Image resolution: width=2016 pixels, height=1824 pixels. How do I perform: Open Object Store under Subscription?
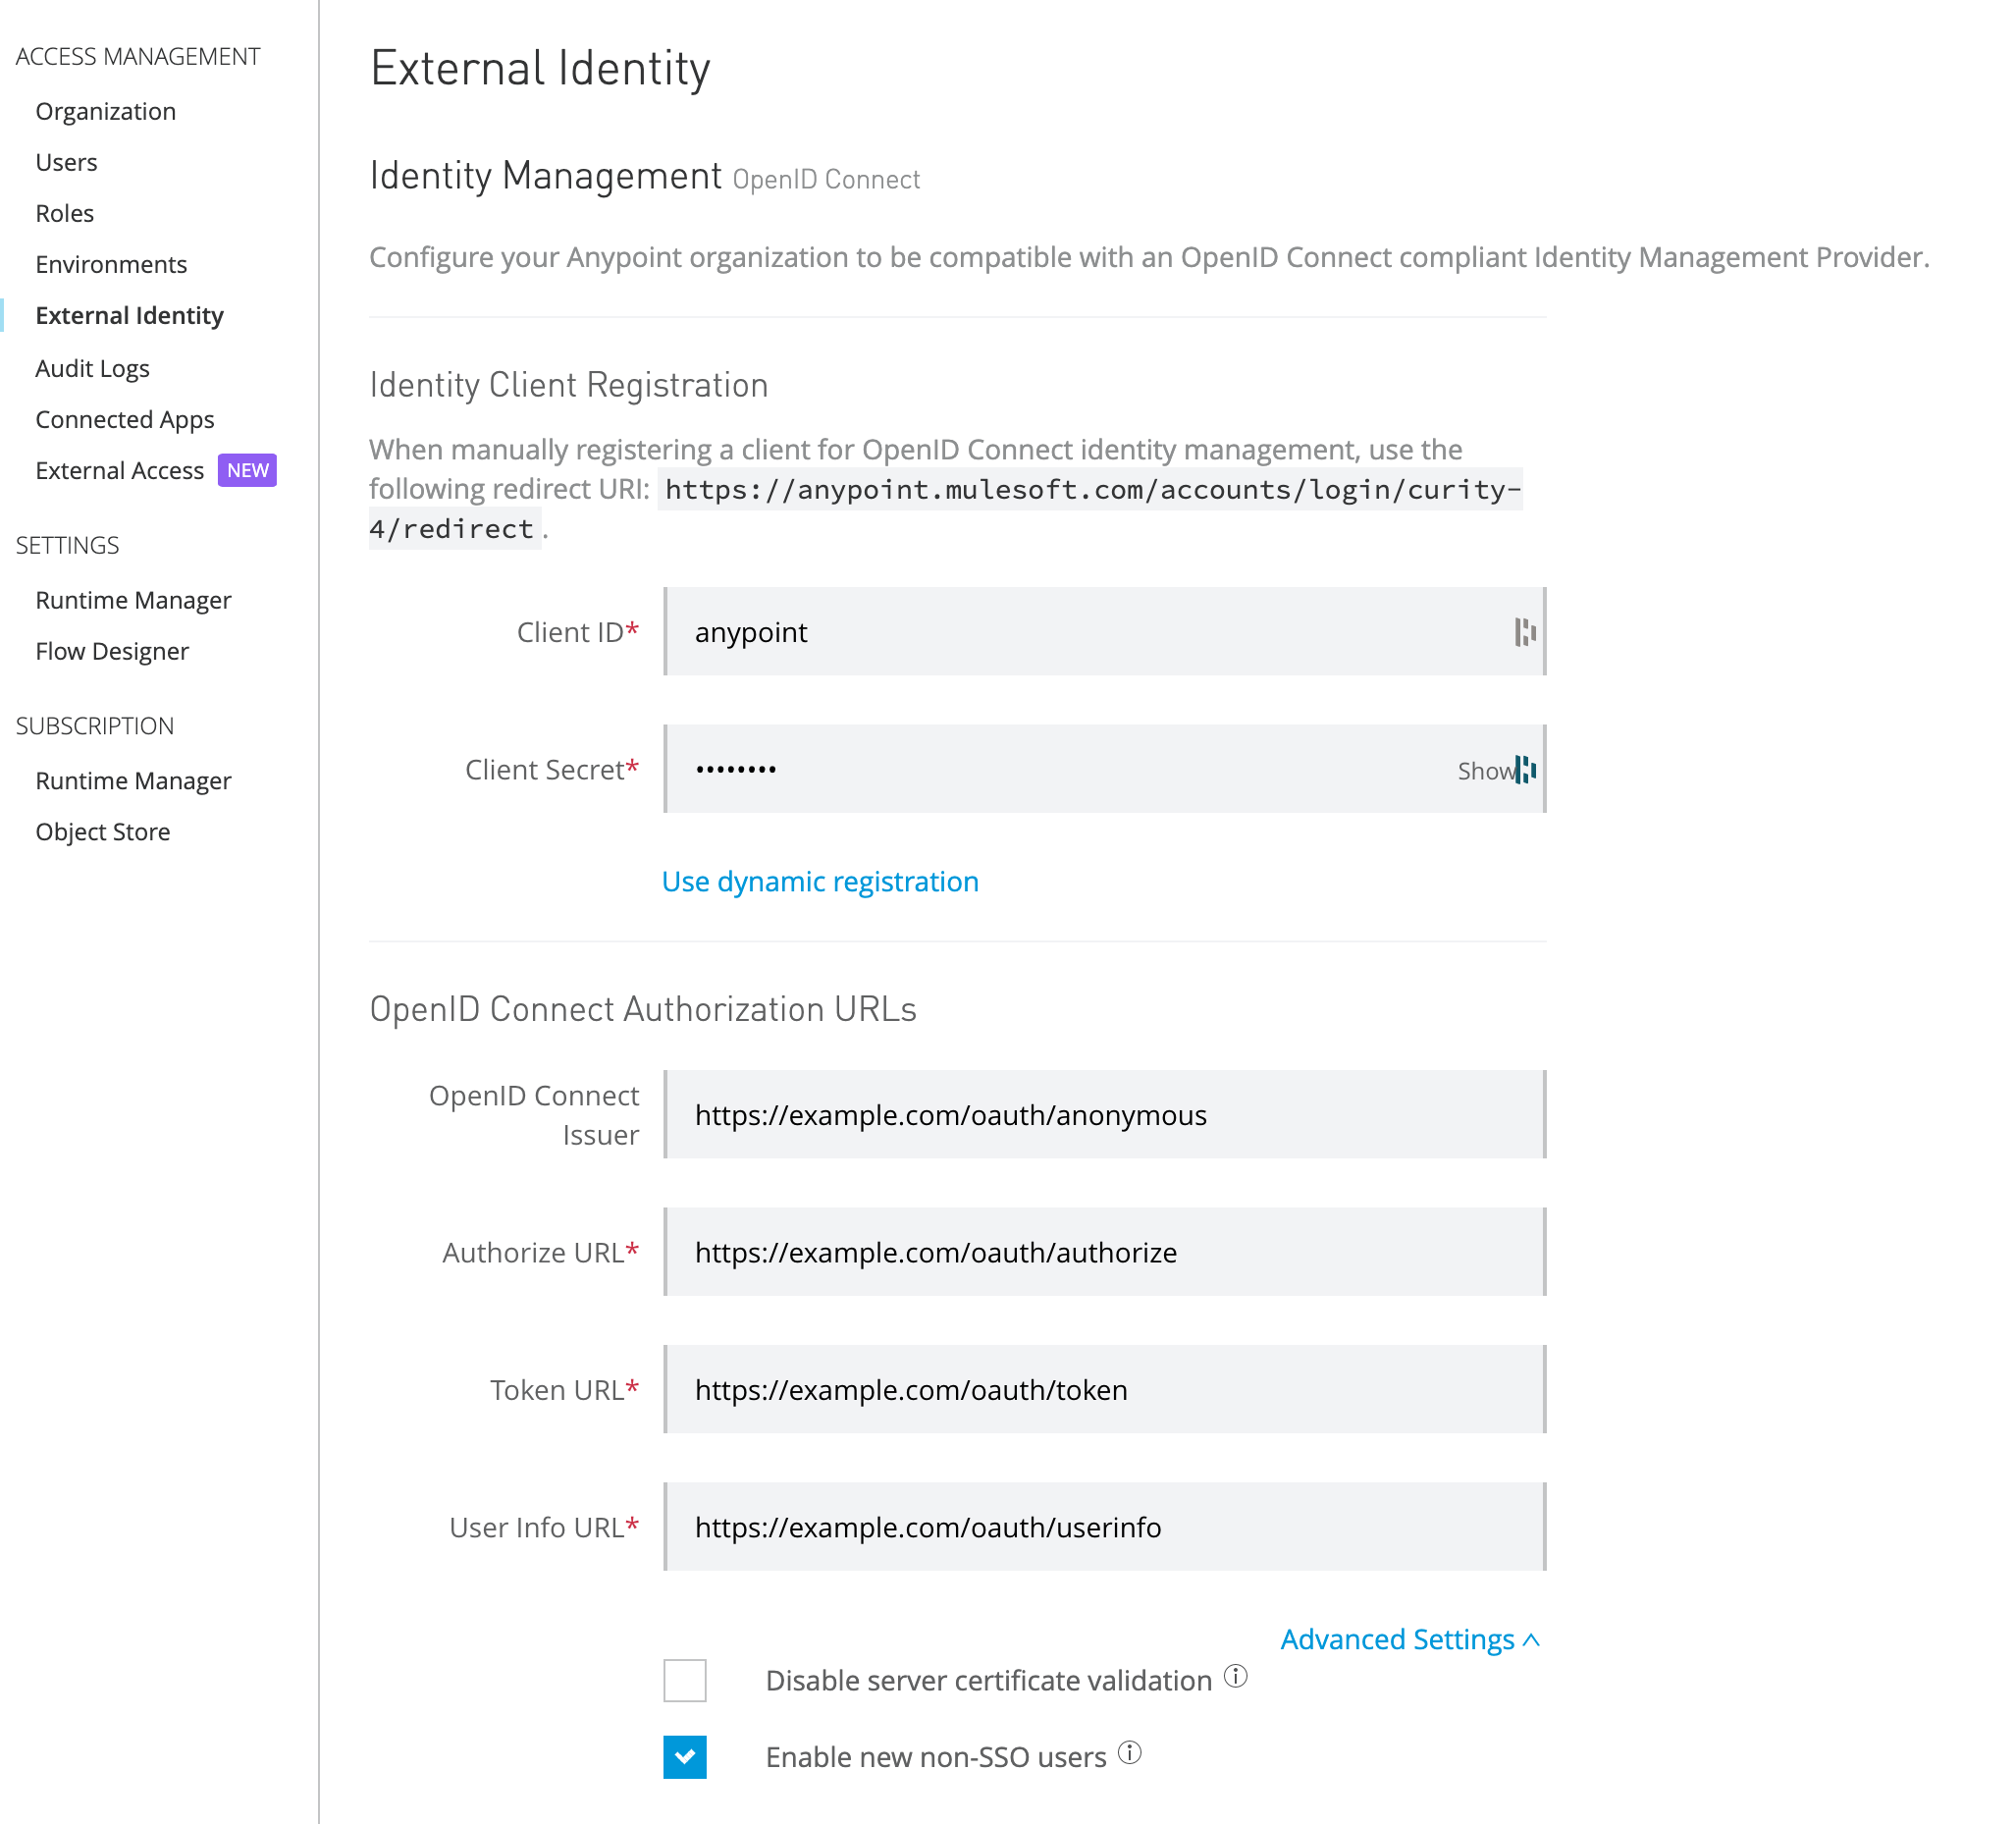pos(102,831)
